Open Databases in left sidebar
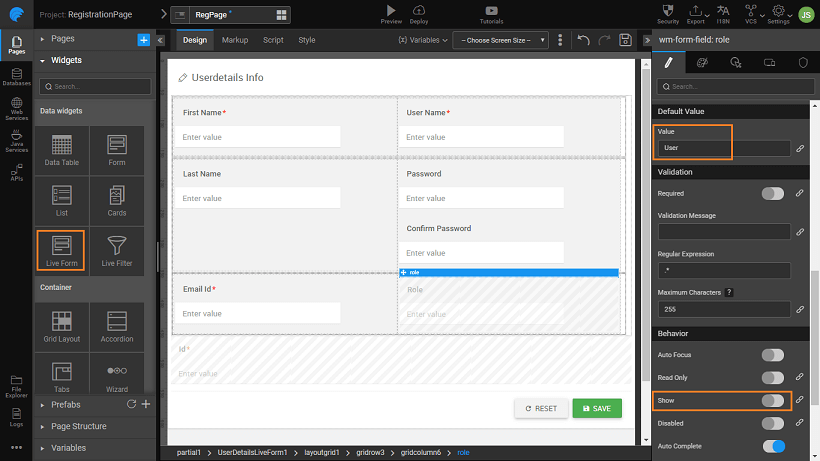The height and width of the screenshot is (461, 820). coord(16,76)
